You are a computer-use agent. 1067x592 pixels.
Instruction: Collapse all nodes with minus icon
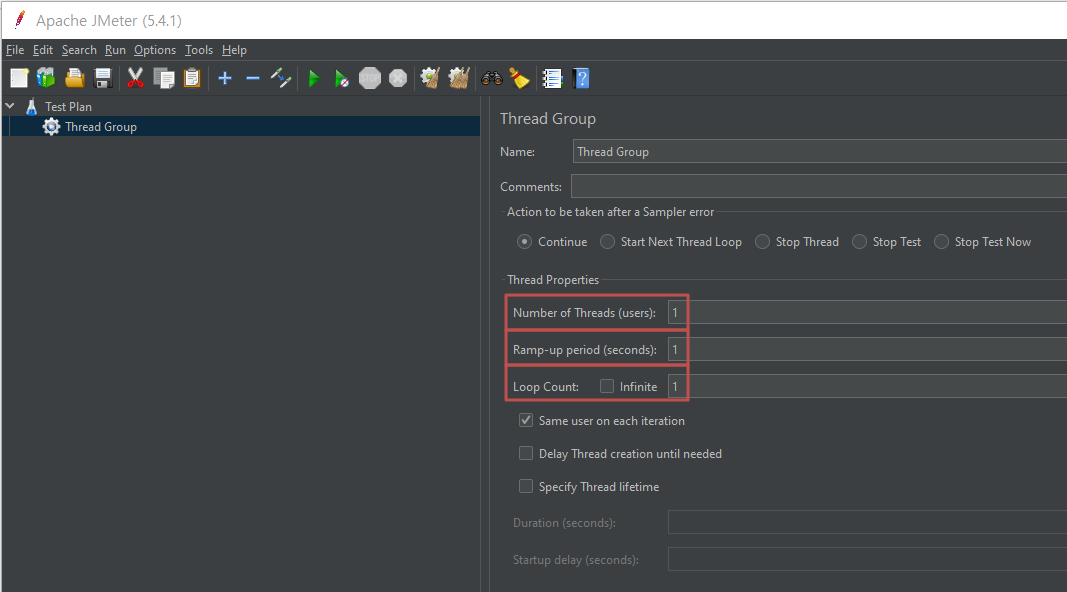[253, 78]
